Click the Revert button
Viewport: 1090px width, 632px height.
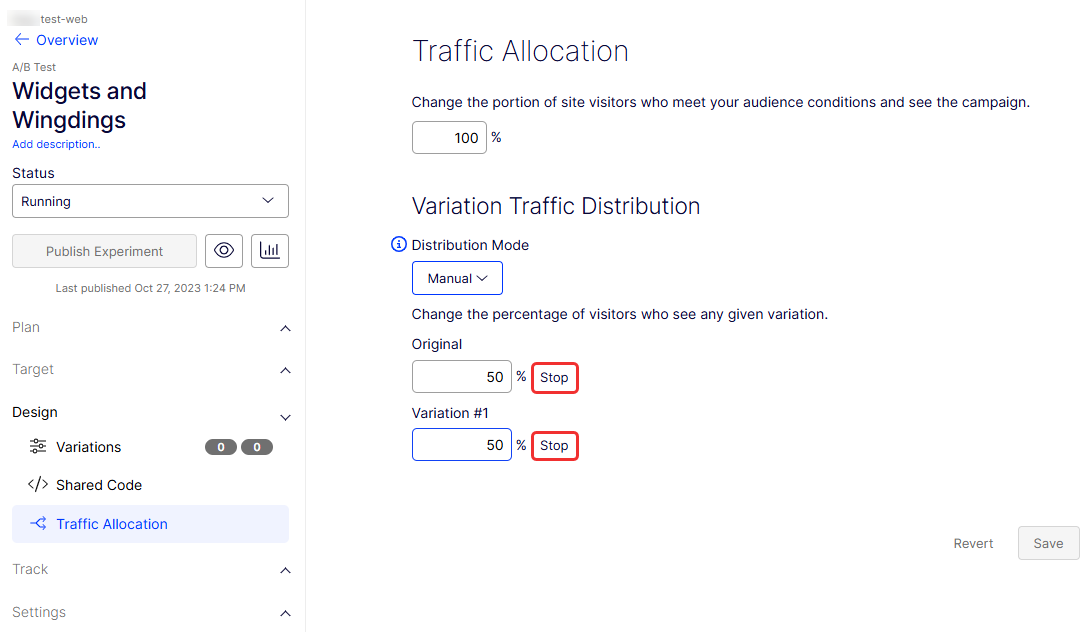click(973, 543)
